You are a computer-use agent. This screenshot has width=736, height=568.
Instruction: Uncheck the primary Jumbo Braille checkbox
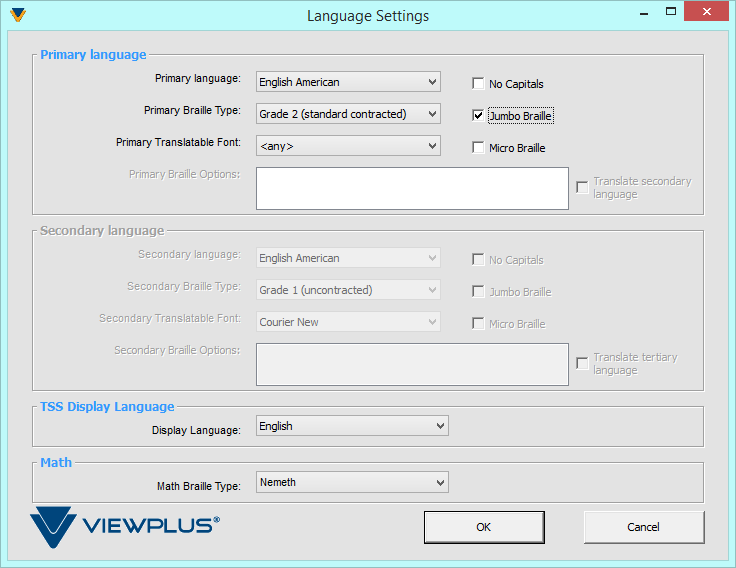pyautogui.click(x=479, y=116)
